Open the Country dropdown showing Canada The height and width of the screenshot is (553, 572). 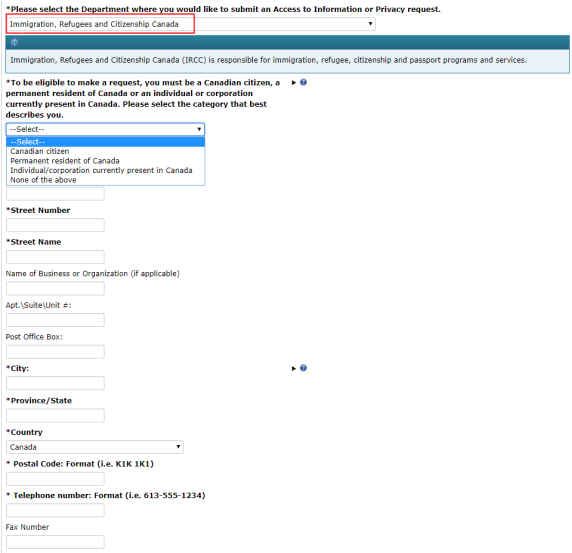click(95, 447)
